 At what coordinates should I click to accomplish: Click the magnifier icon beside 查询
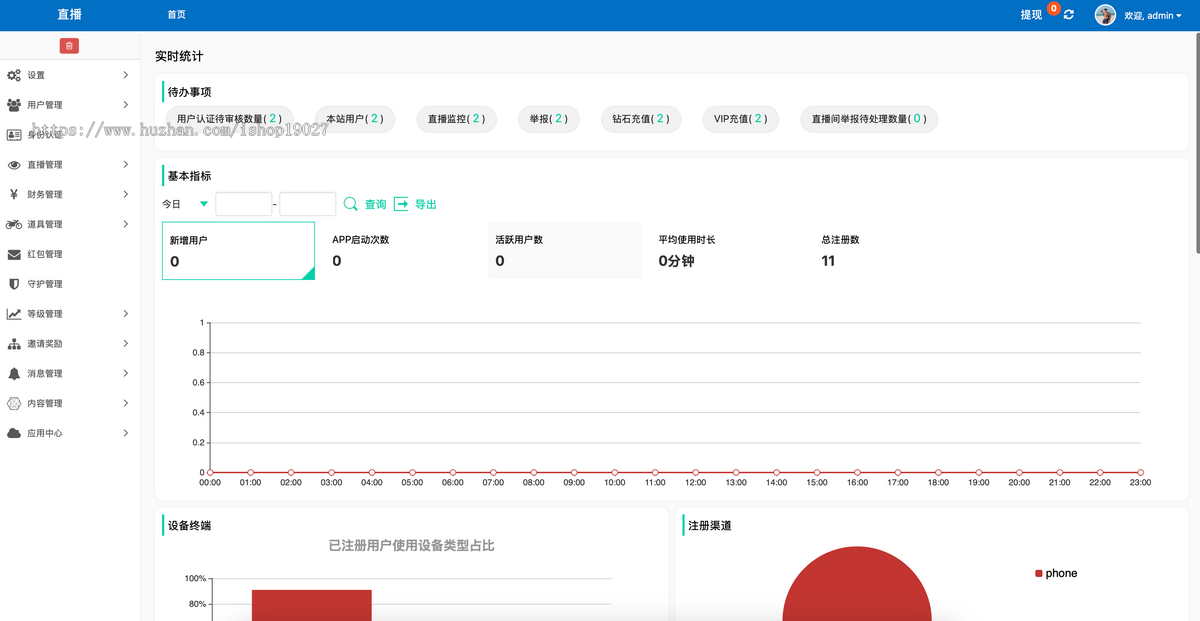coord(351,204)
